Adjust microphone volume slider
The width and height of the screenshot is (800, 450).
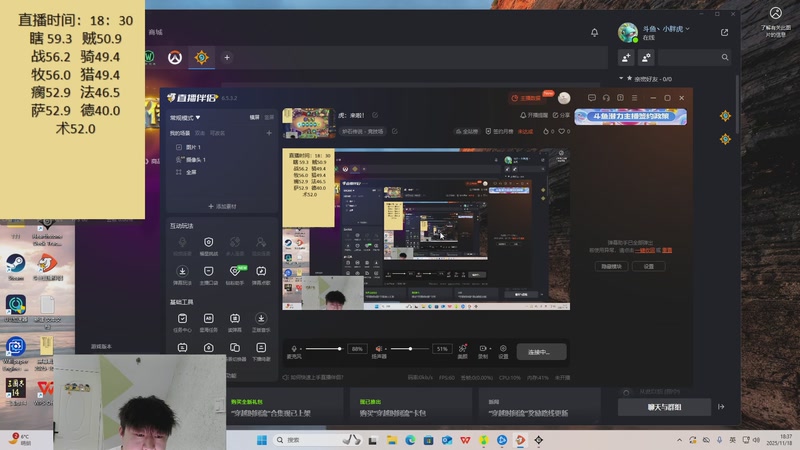tap(323, 348)
